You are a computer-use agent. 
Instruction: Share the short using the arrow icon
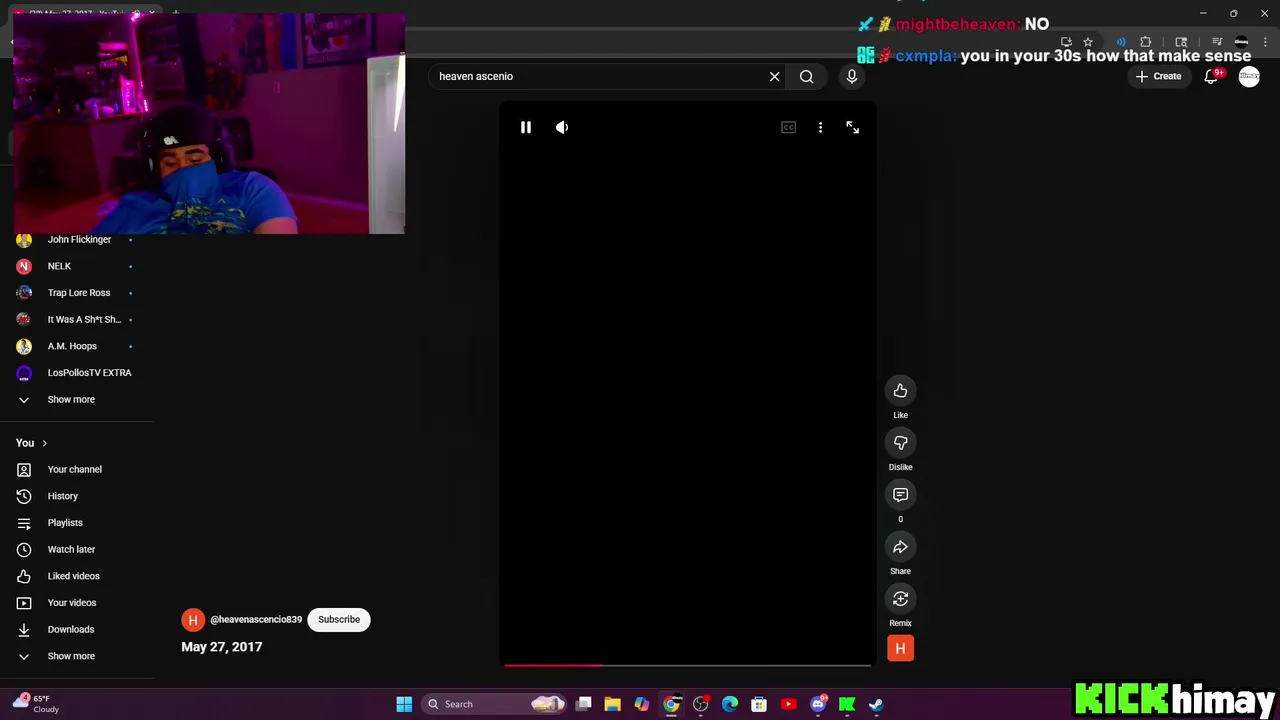coord(900,547)
